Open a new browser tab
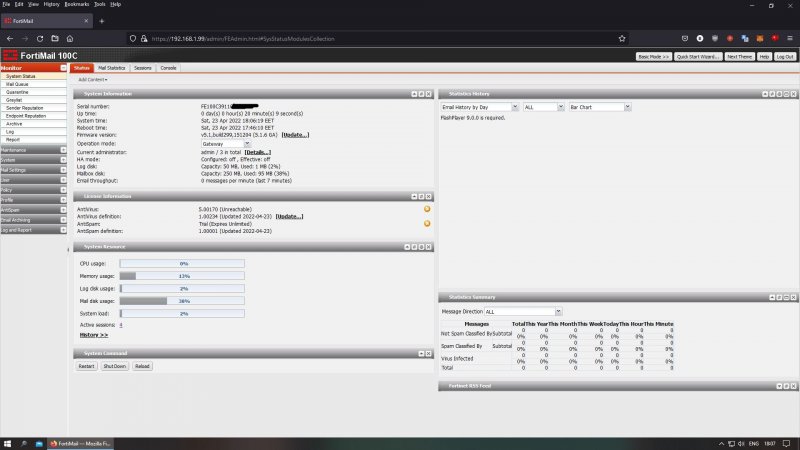This screenshot has width=800, height=450. [x=102, y=21]
